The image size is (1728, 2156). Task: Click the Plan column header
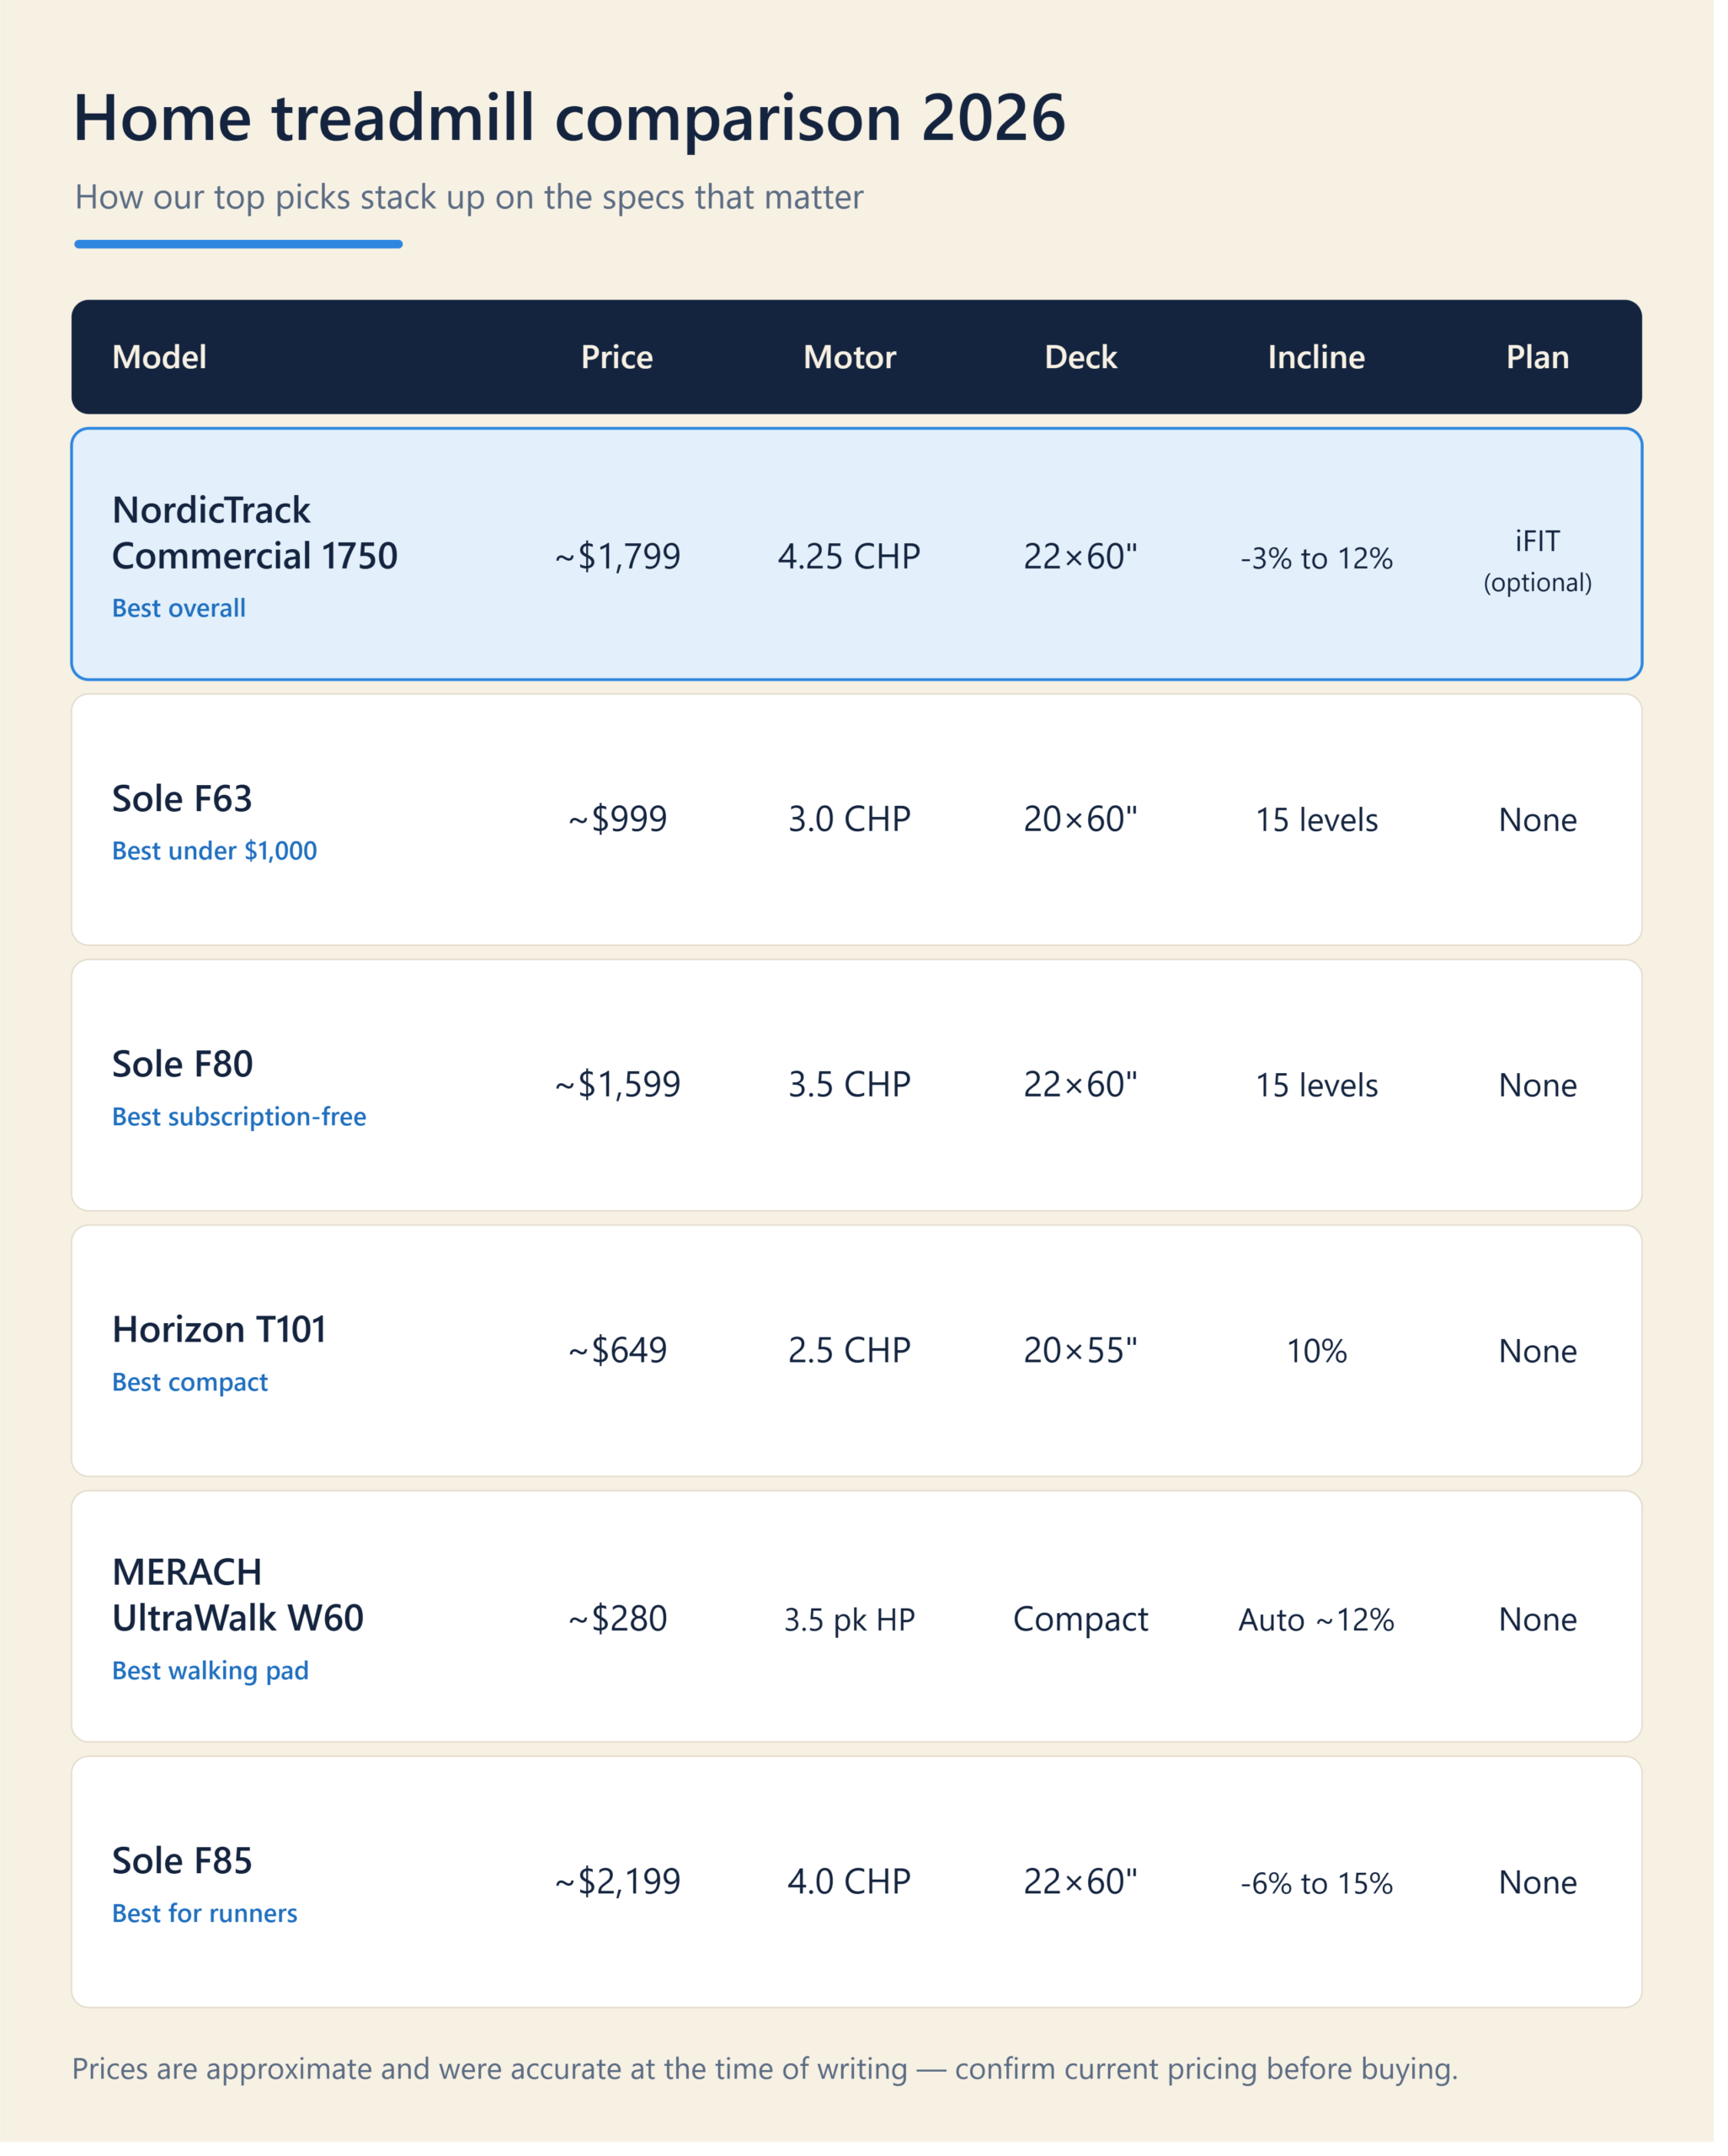[1550, 360]
